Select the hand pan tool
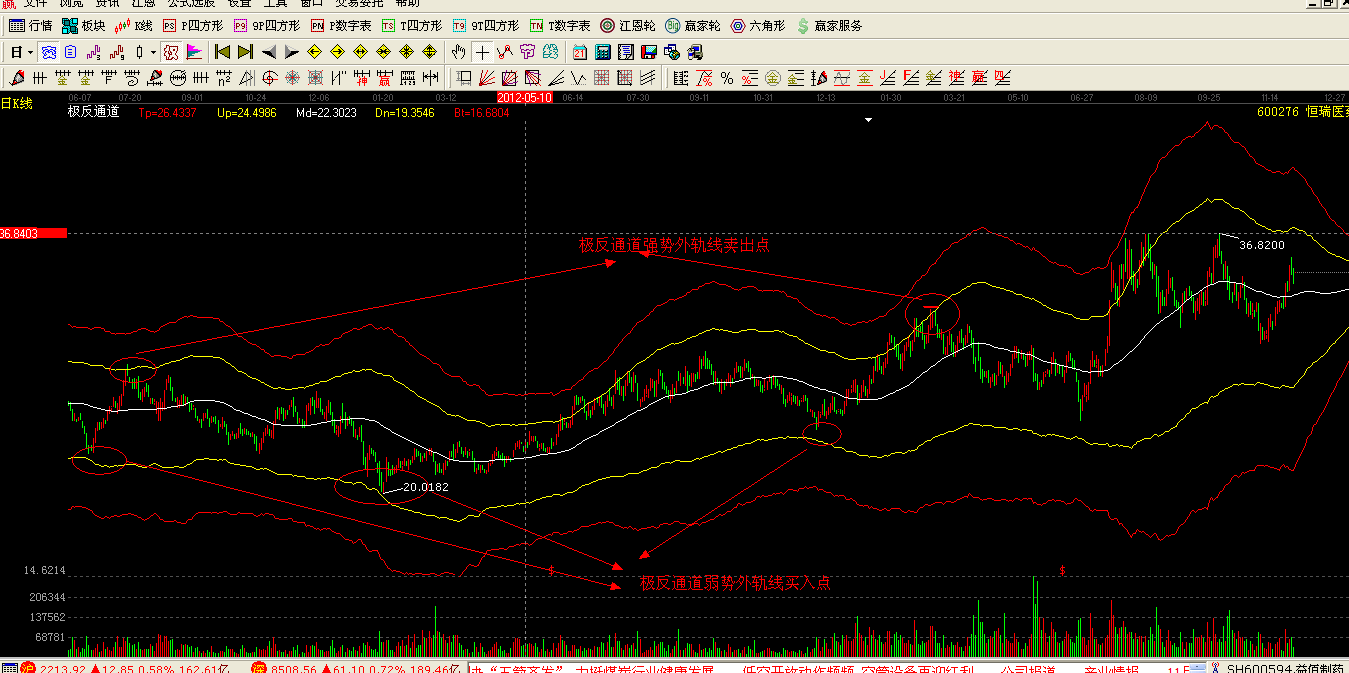Viewport: 1349px width, 673px height. (x=458, y=52)
